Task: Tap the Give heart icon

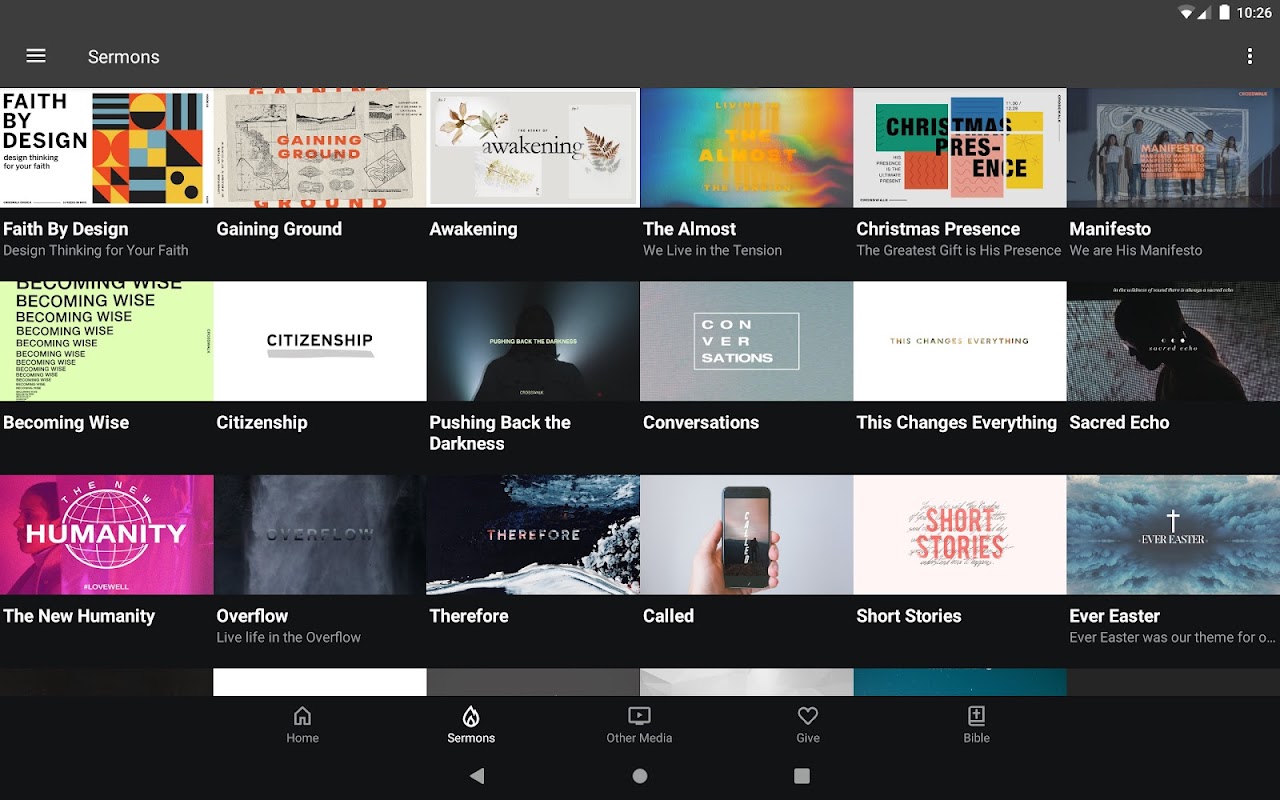Action: tap(808, 716)
